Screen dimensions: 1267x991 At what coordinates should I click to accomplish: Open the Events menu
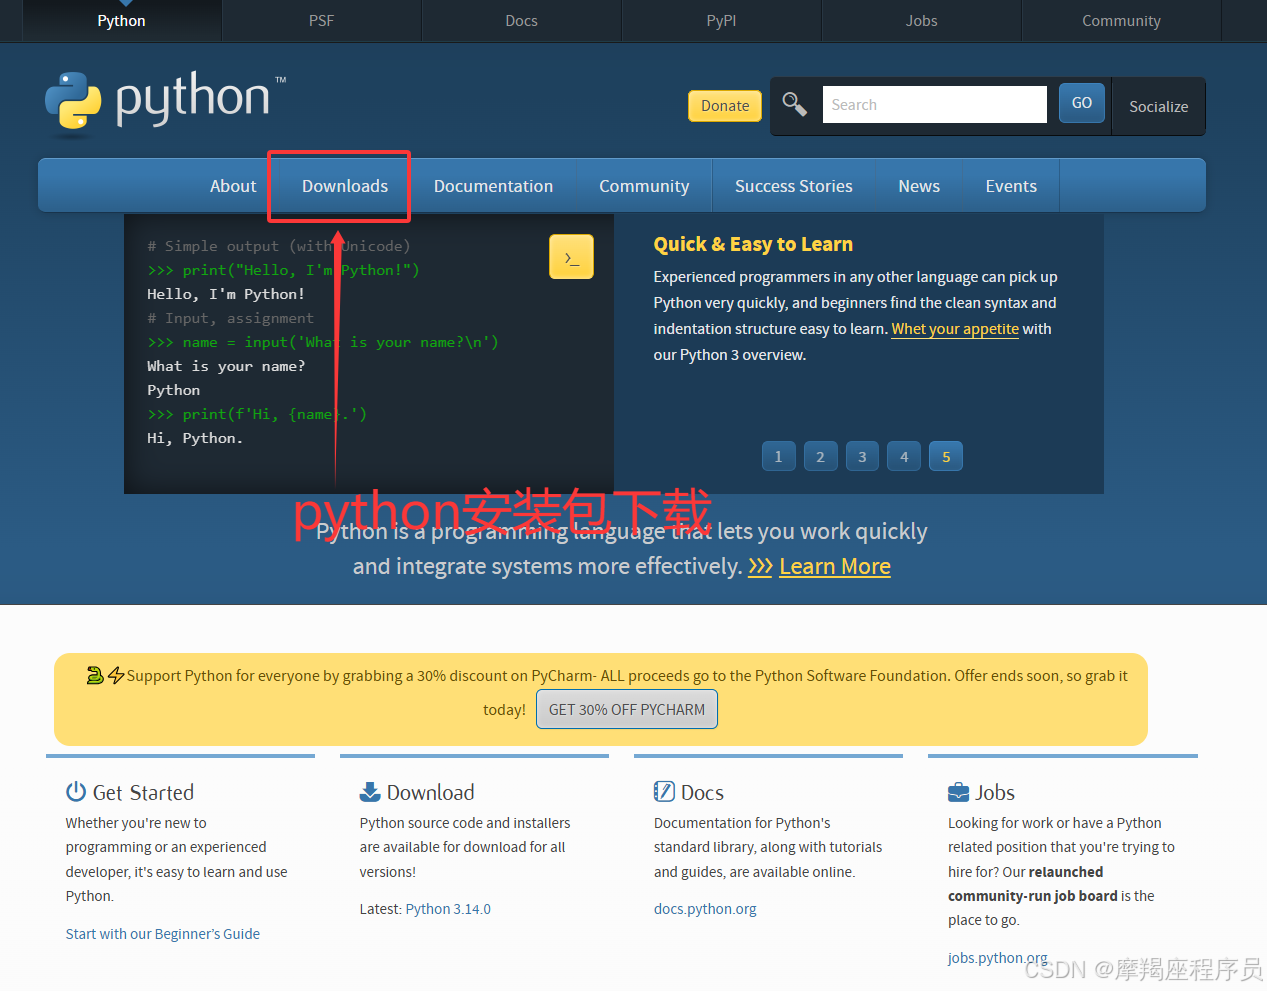[x=1011, y=186]
